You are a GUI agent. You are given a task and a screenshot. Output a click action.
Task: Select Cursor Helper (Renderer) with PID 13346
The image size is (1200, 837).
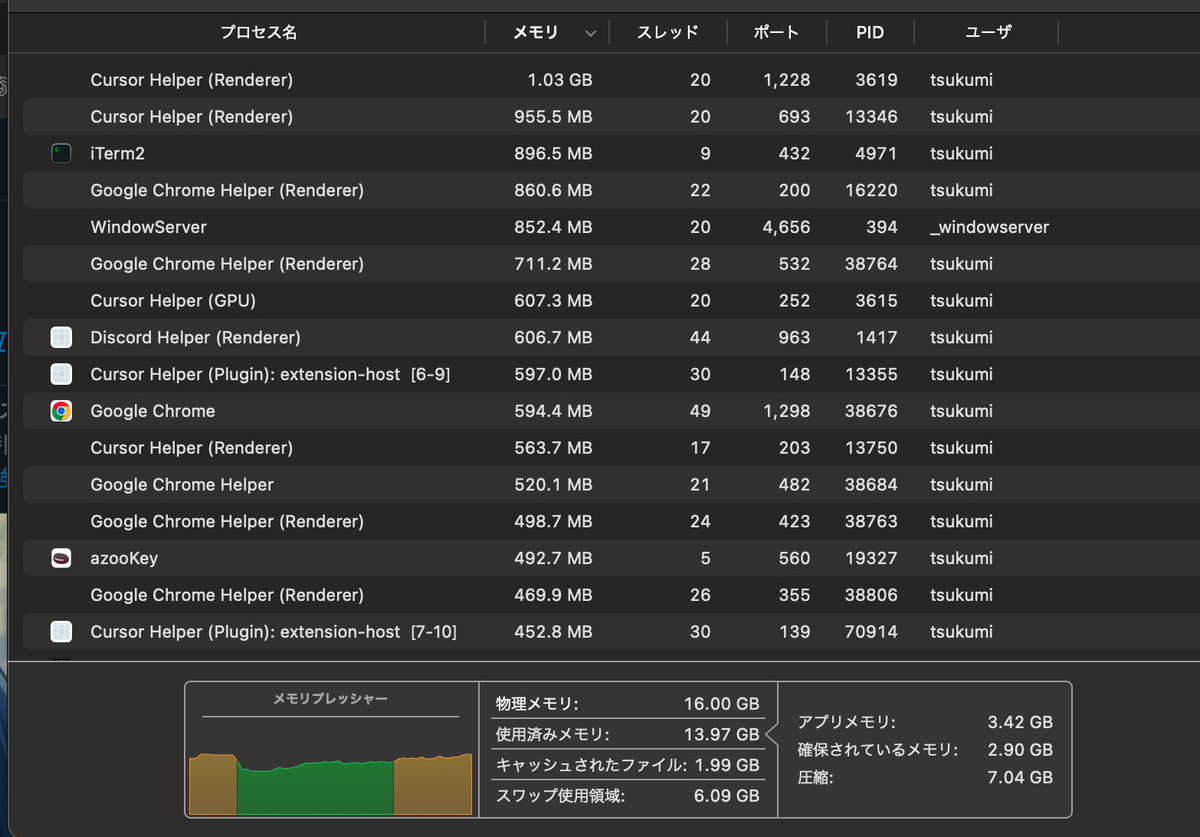point(192,117)
